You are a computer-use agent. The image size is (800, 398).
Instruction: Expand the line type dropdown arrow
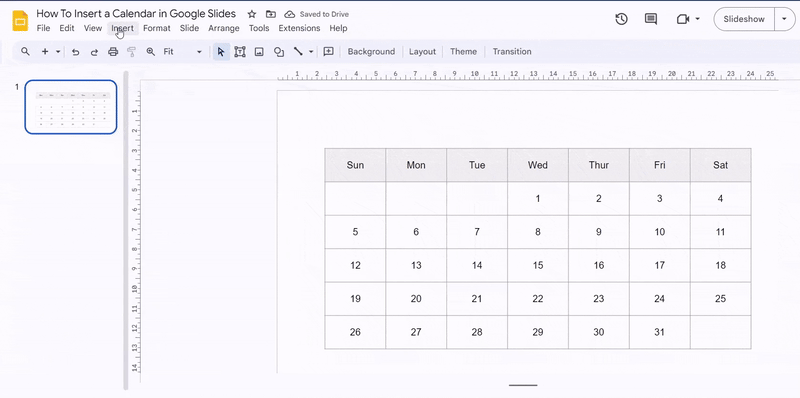311,52
